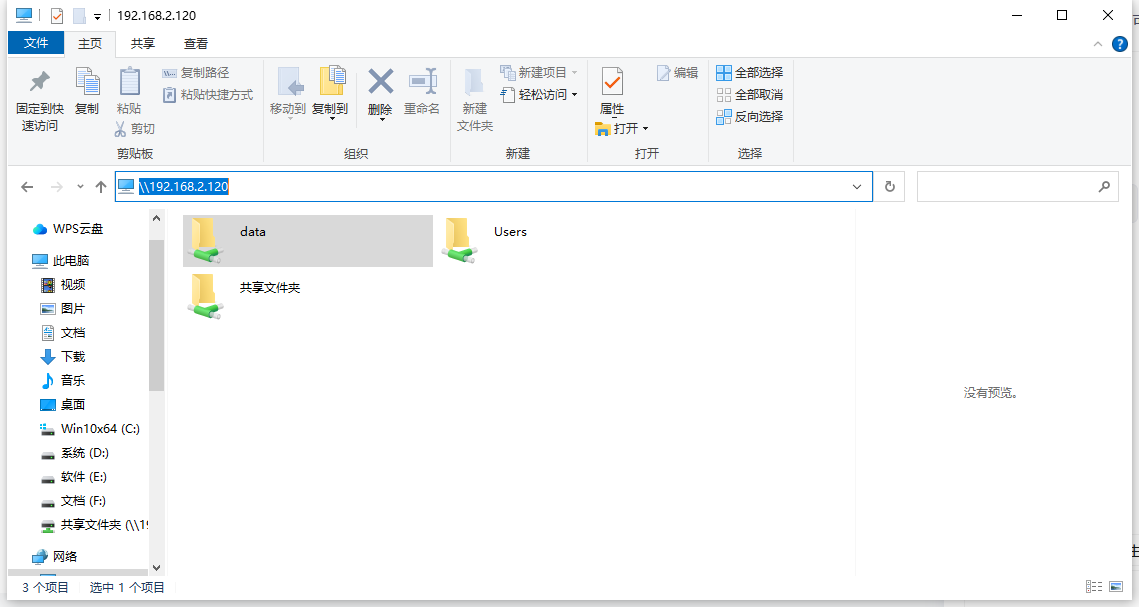Expand address bar history dropdown
1139x607 pixels.
pyautogui.click(x=857, y=187)
